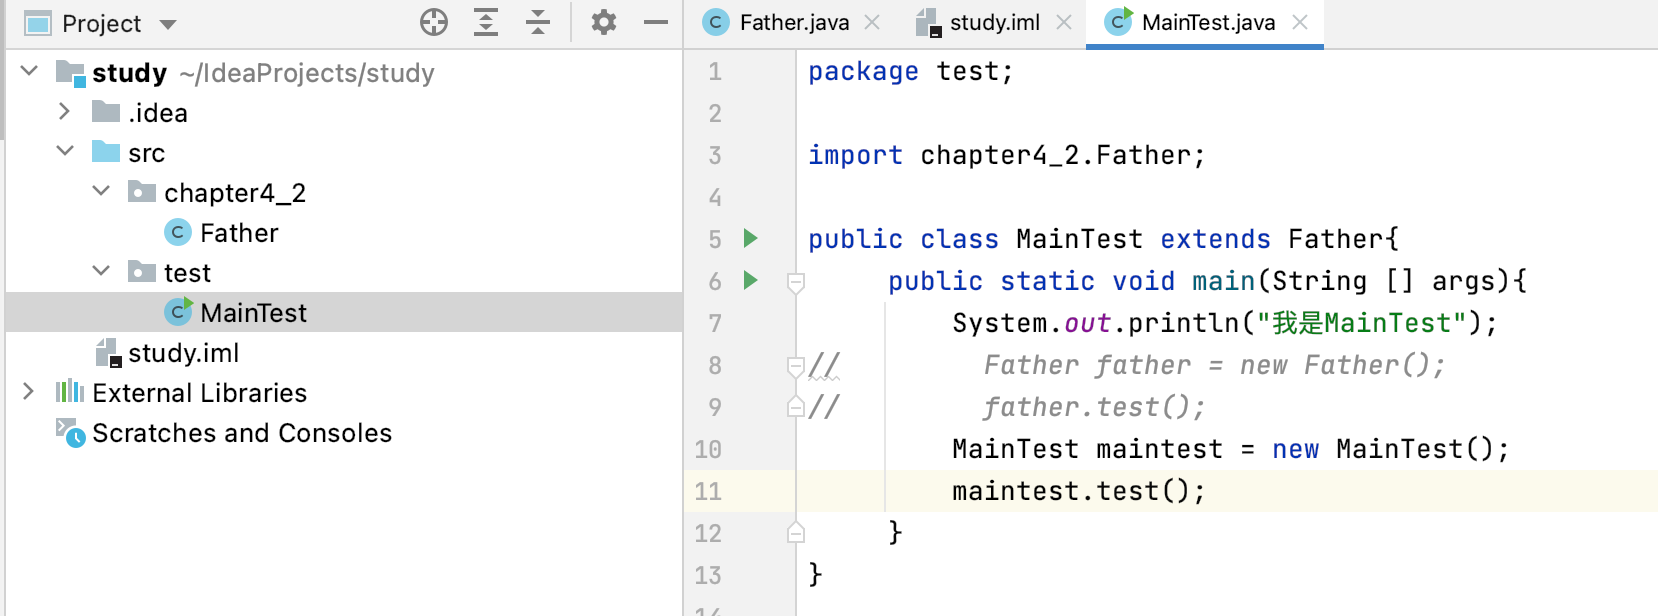Select the test package label
The image size is (1658, 616).
(x=187, y=273)
